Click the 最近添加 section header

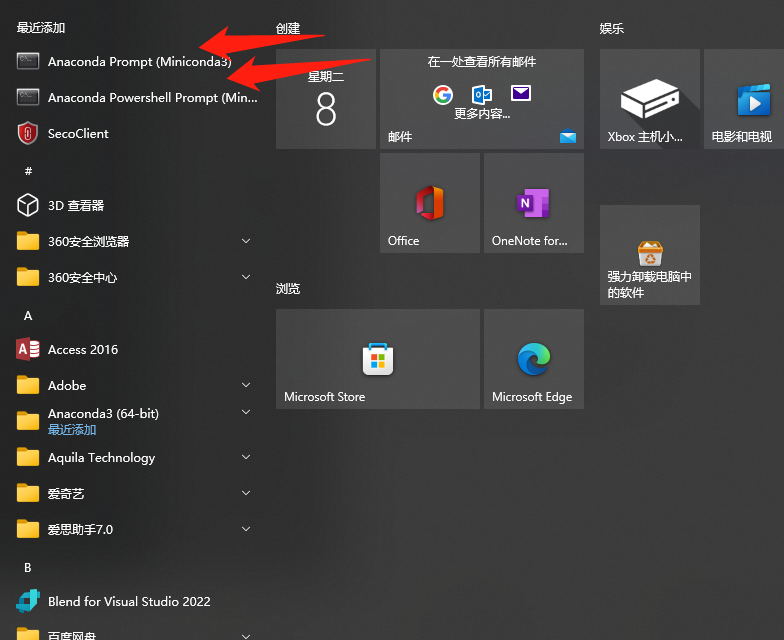(x=41, y=28)
